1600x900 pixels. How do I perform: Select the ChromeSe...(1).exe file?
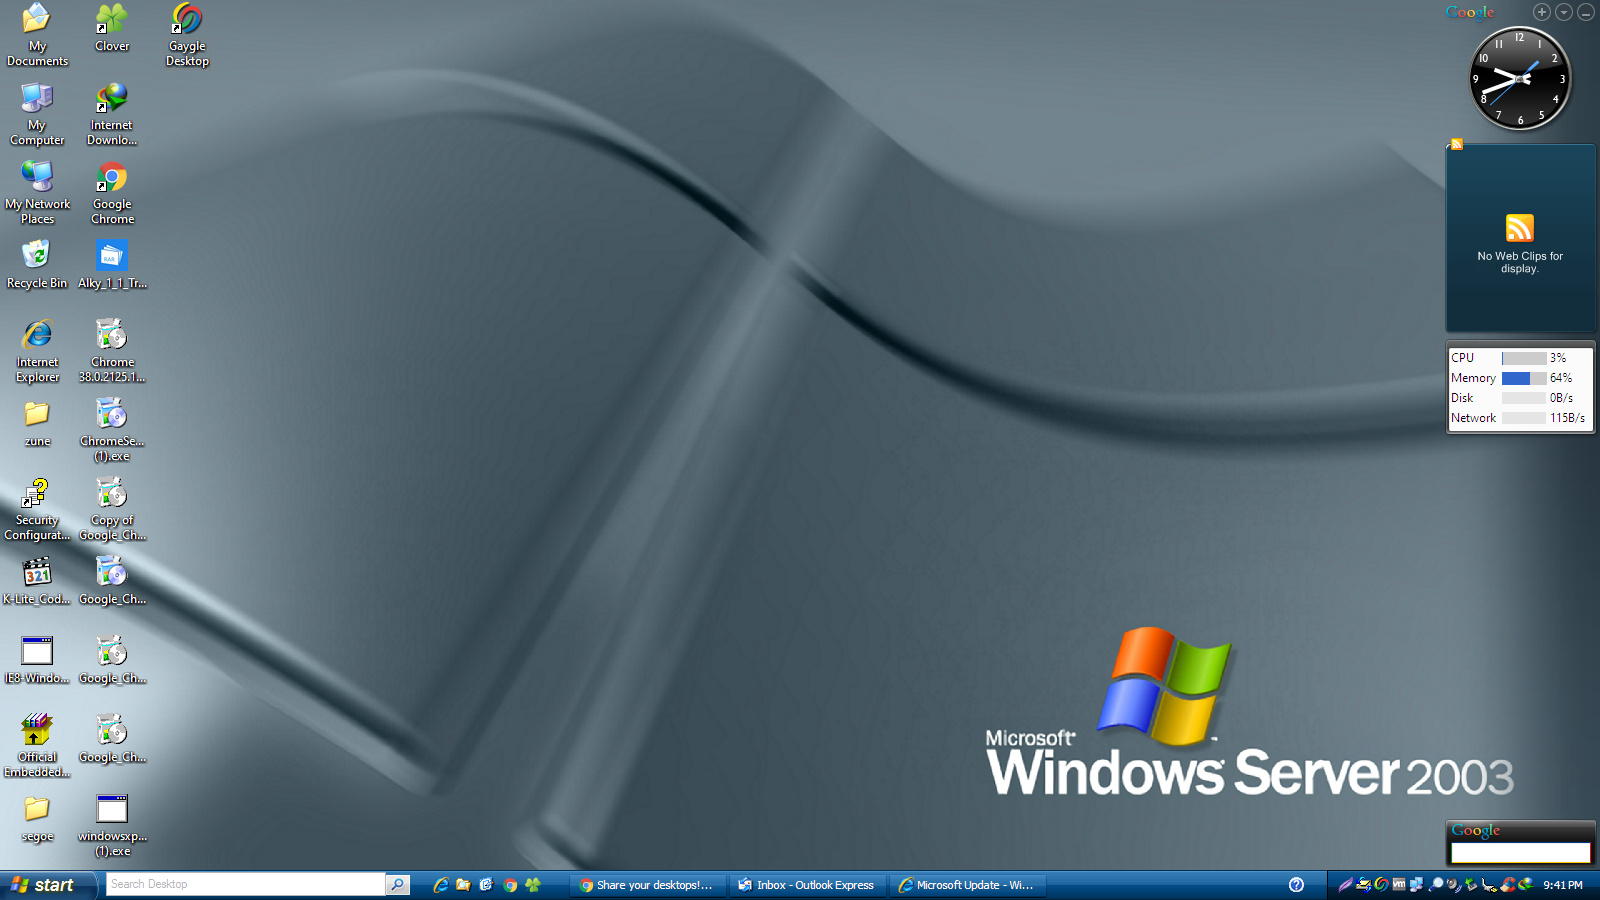click(x=112, y=430)
